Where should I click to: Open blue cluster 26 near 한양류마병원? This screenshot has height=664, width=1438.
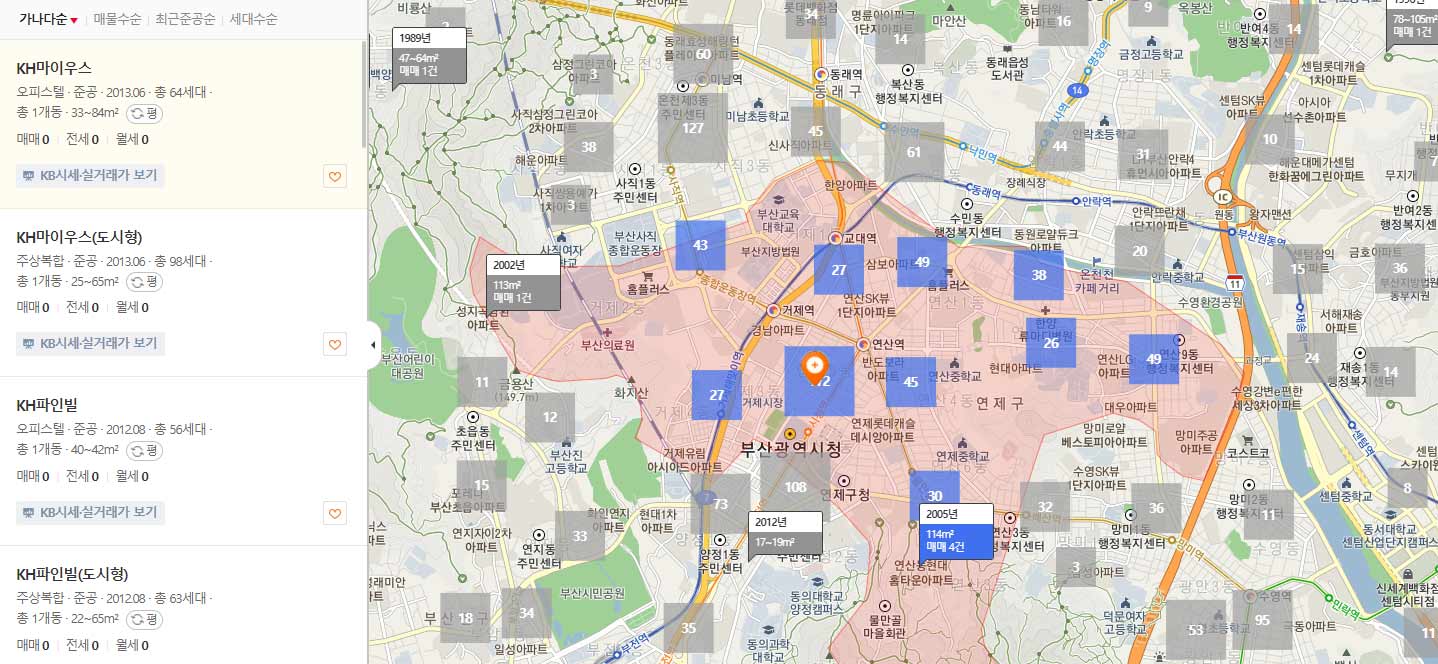(x=1051, y=343)
